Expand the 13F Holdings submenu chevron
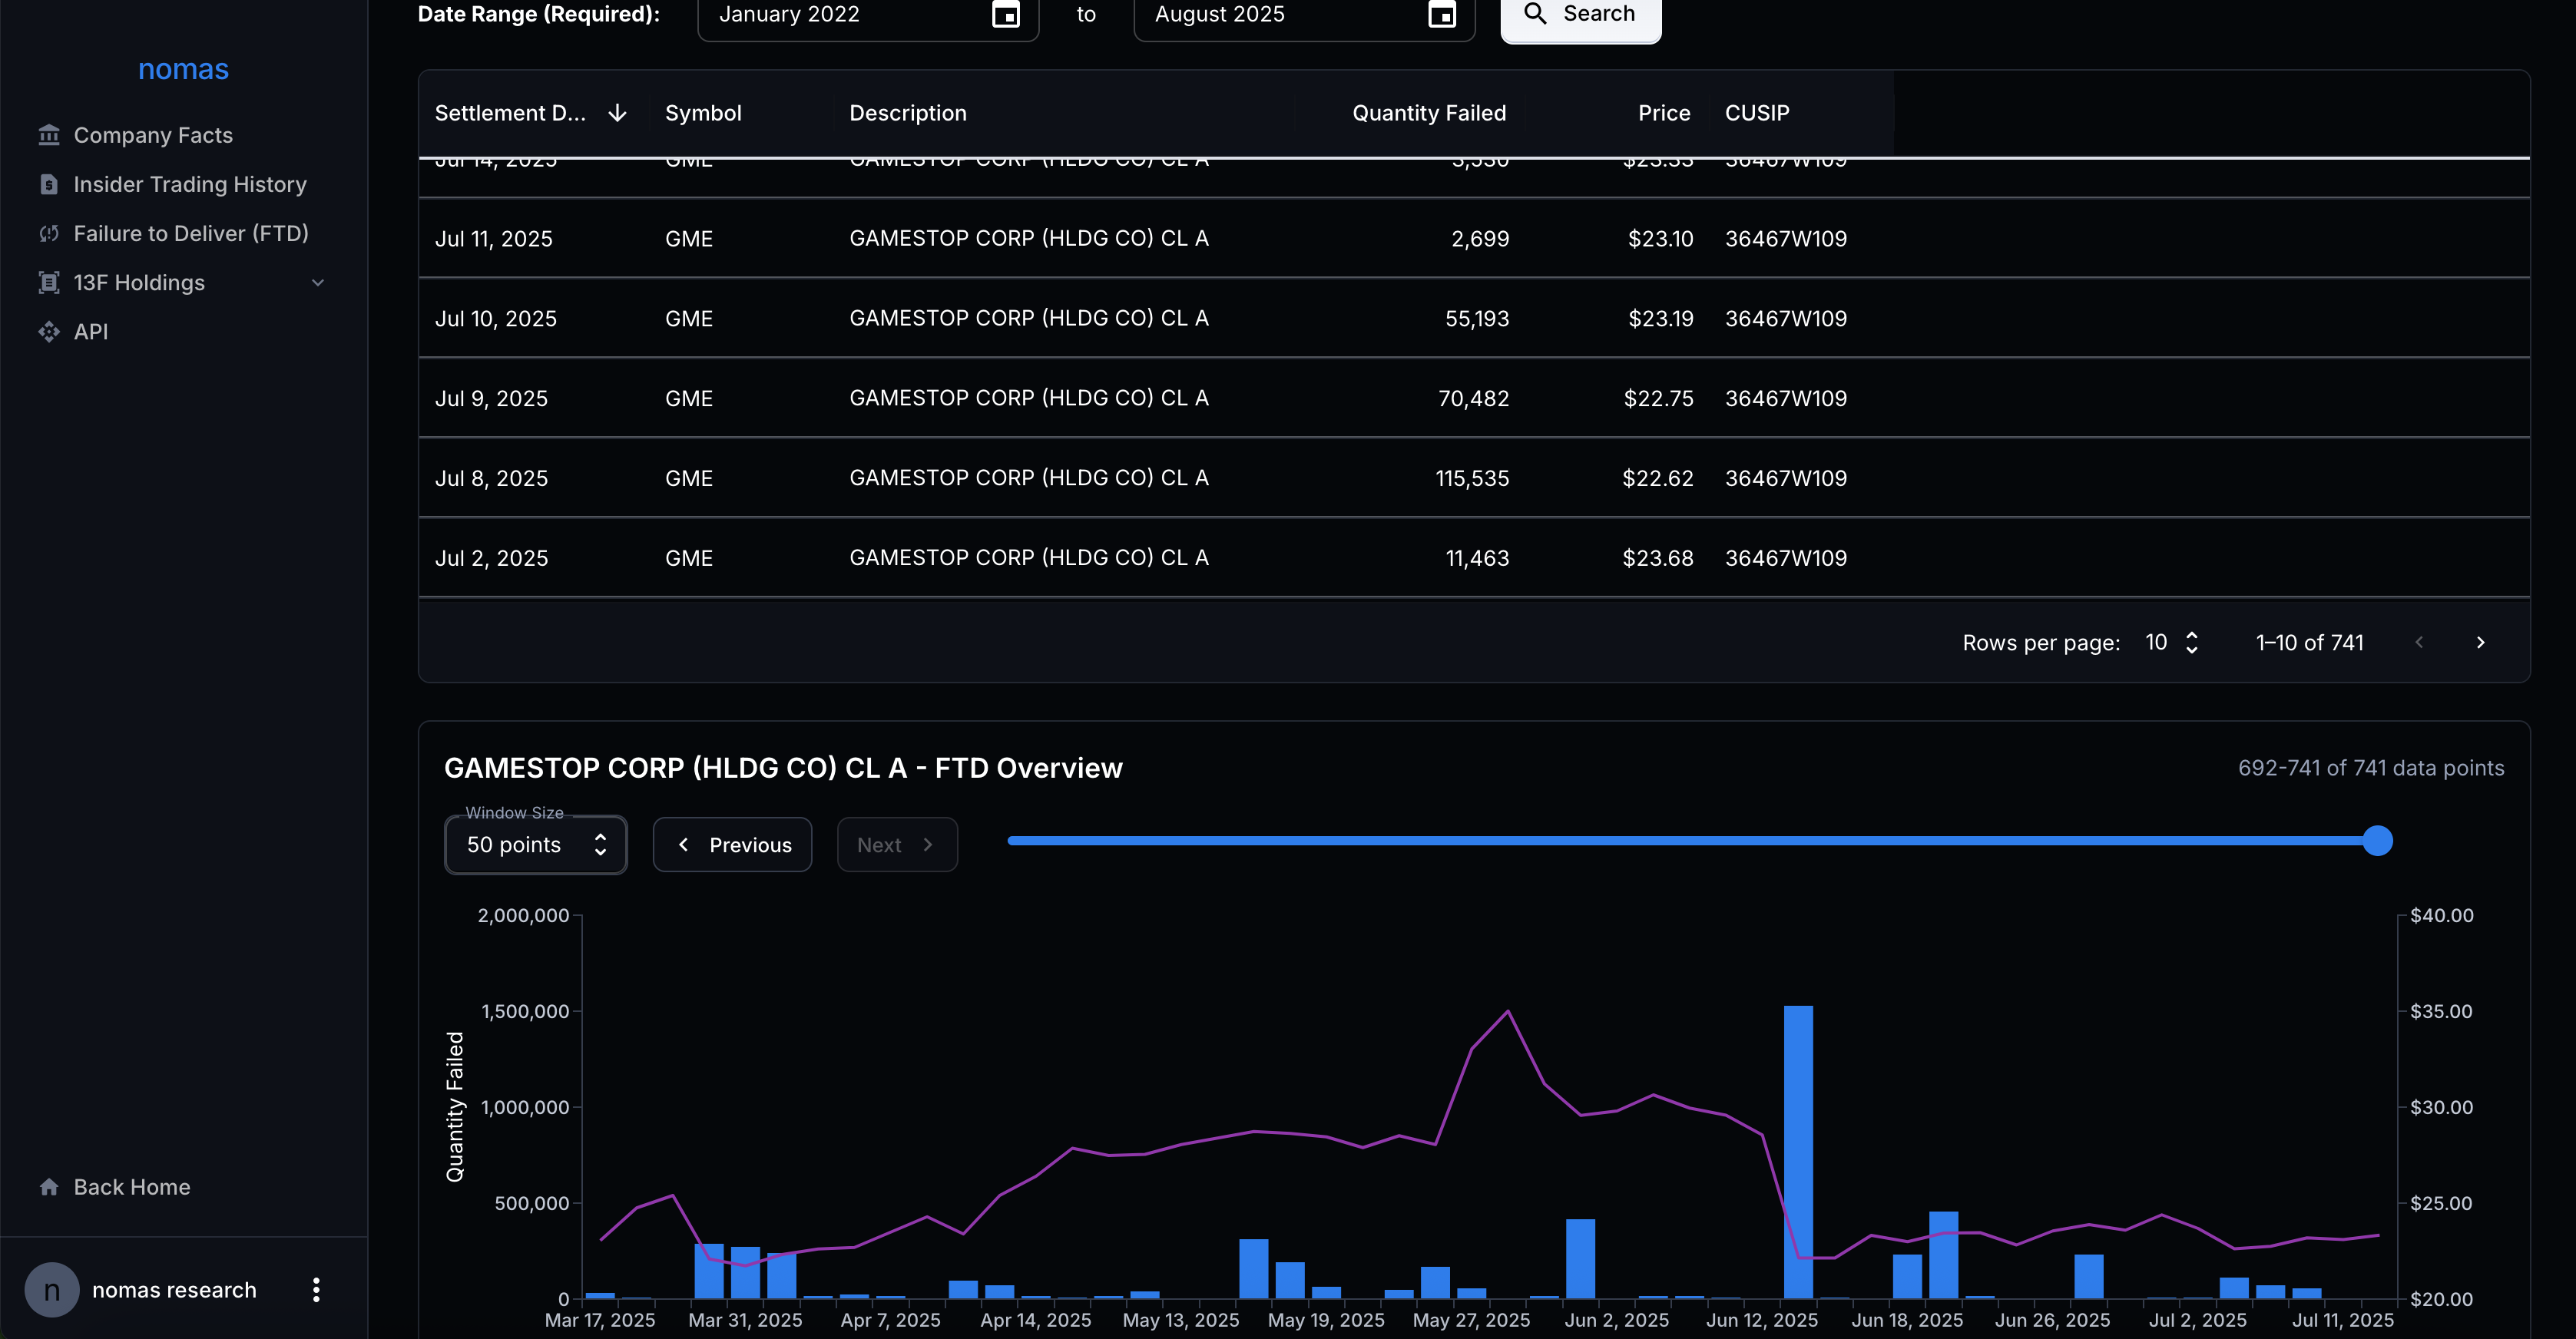Viewport: 2576px width, 1339px height. click(318, 283)
